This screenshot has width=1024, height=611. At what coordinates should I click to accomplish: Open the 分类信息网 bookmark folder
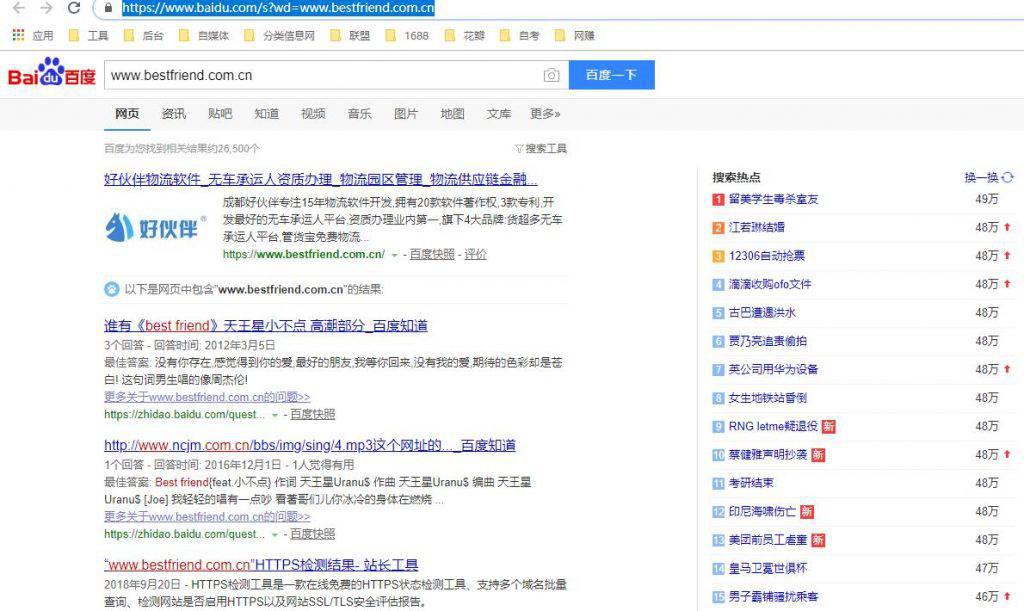tap(280, 35)
